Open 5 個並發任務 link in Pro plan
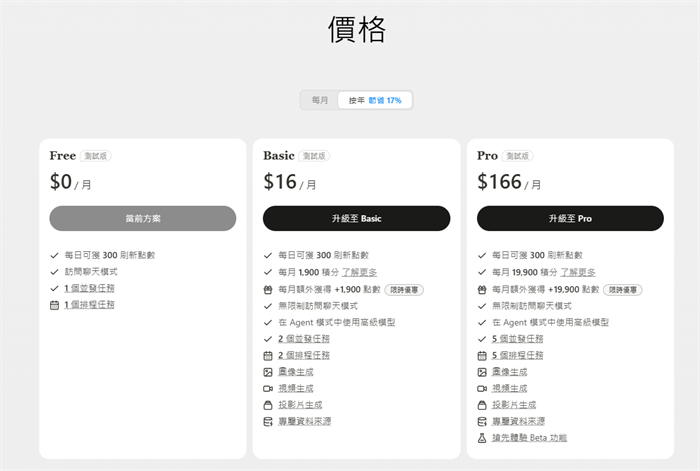The width and height of the screenshot is (700, 471). [517, 339]
